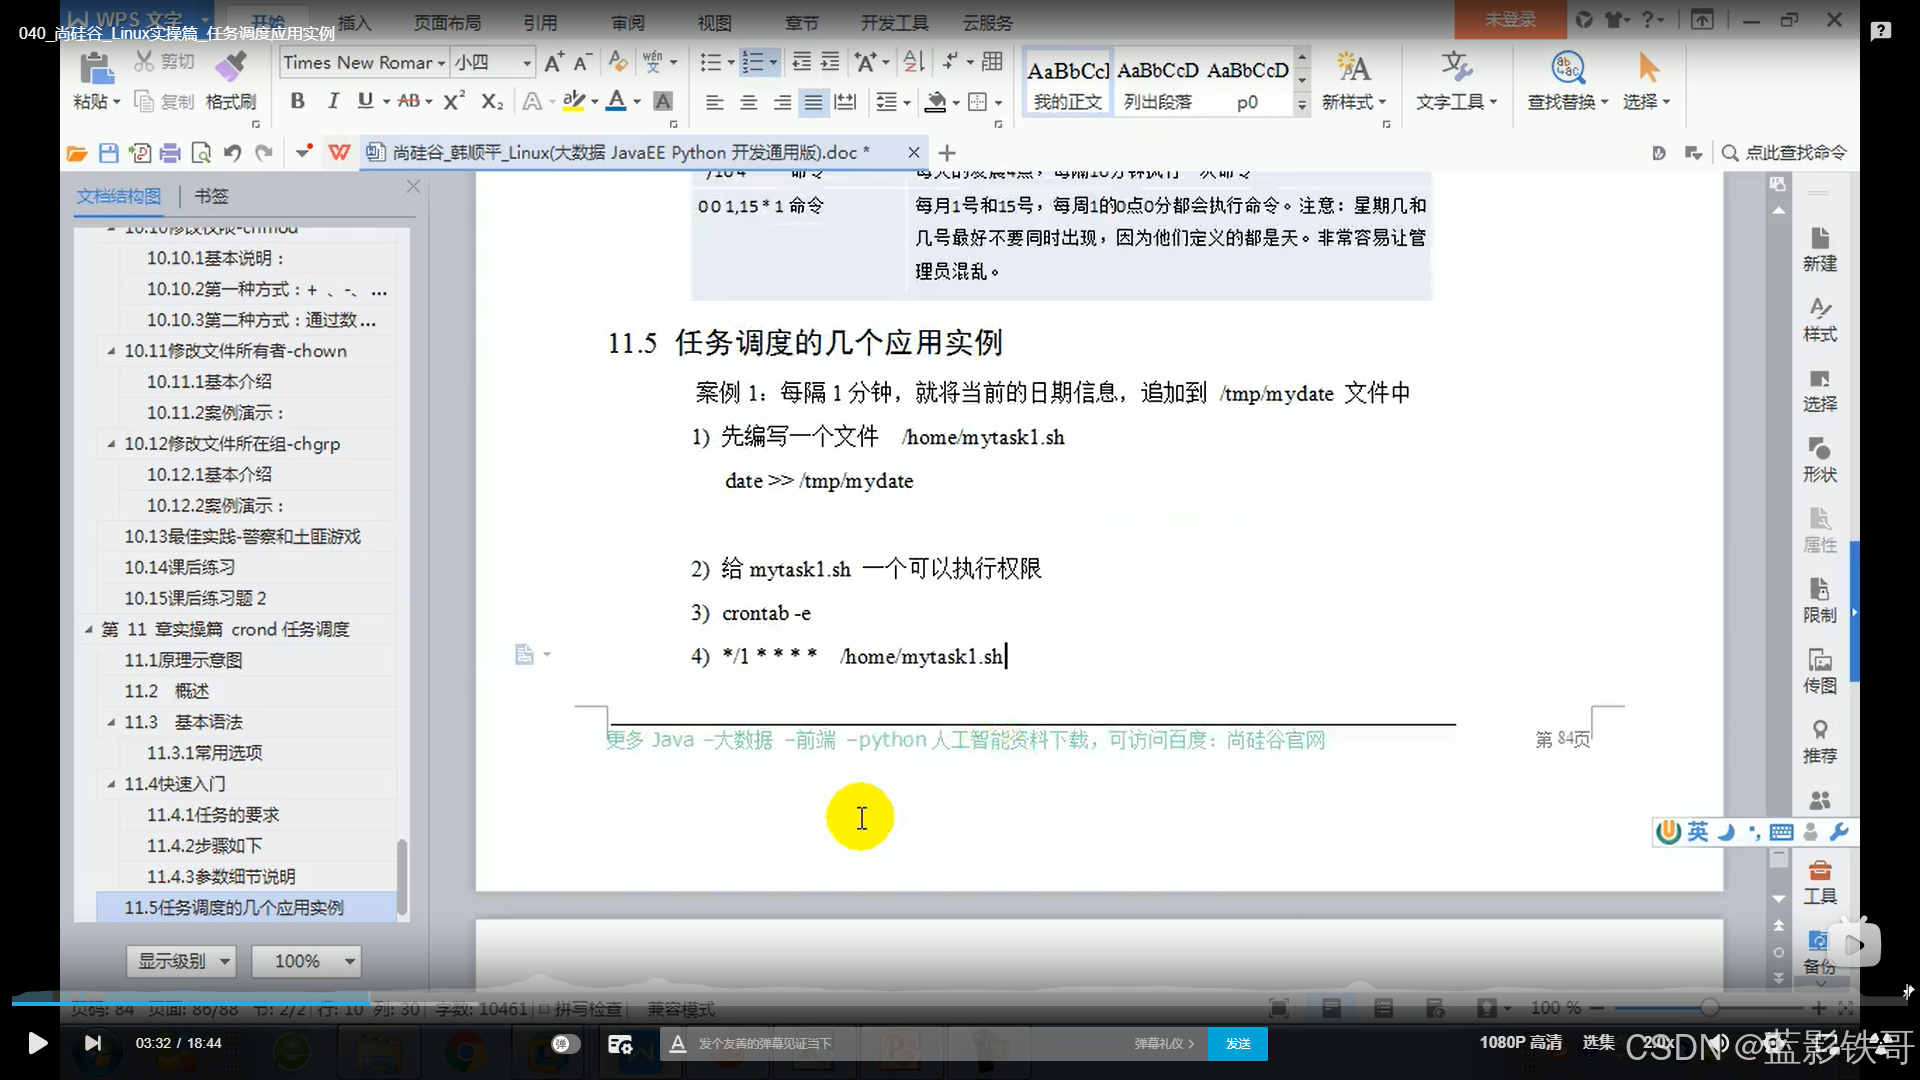Apply superscript formatting
Viewport: 1920px width, 1080px height.
(454, 101)
